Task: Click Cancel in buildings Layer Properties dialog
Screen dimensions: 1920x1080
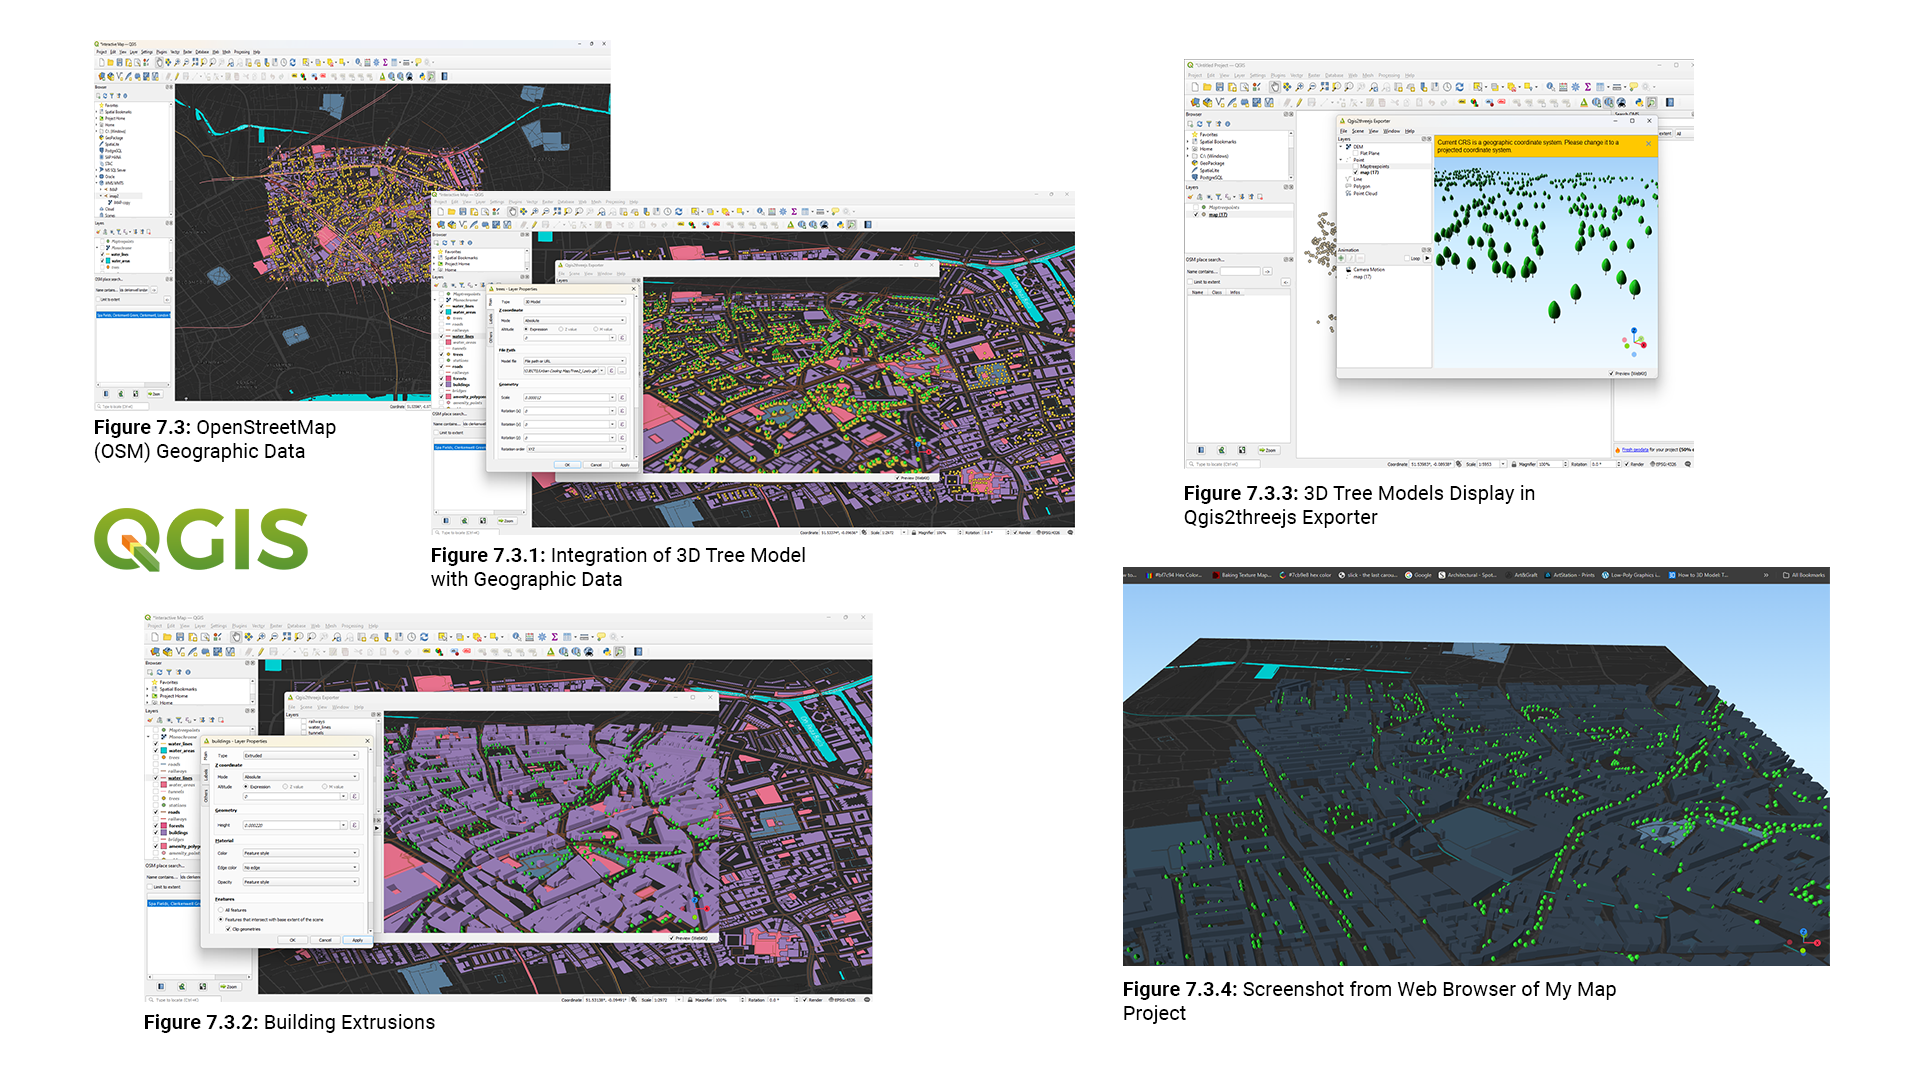Action: (325, 940)
